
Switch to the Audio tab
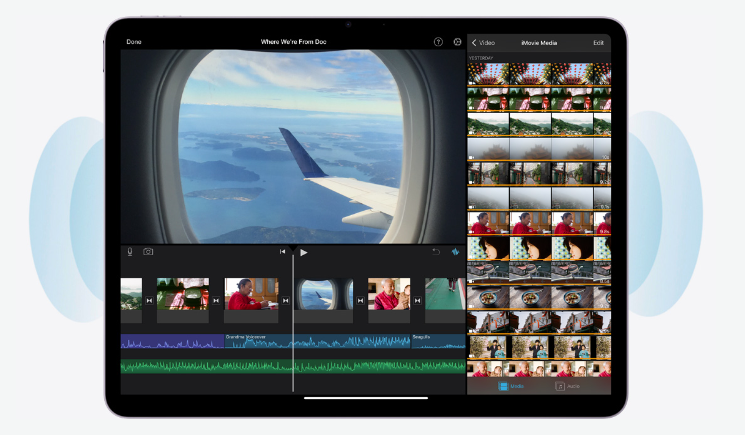(x=567, y=386)
